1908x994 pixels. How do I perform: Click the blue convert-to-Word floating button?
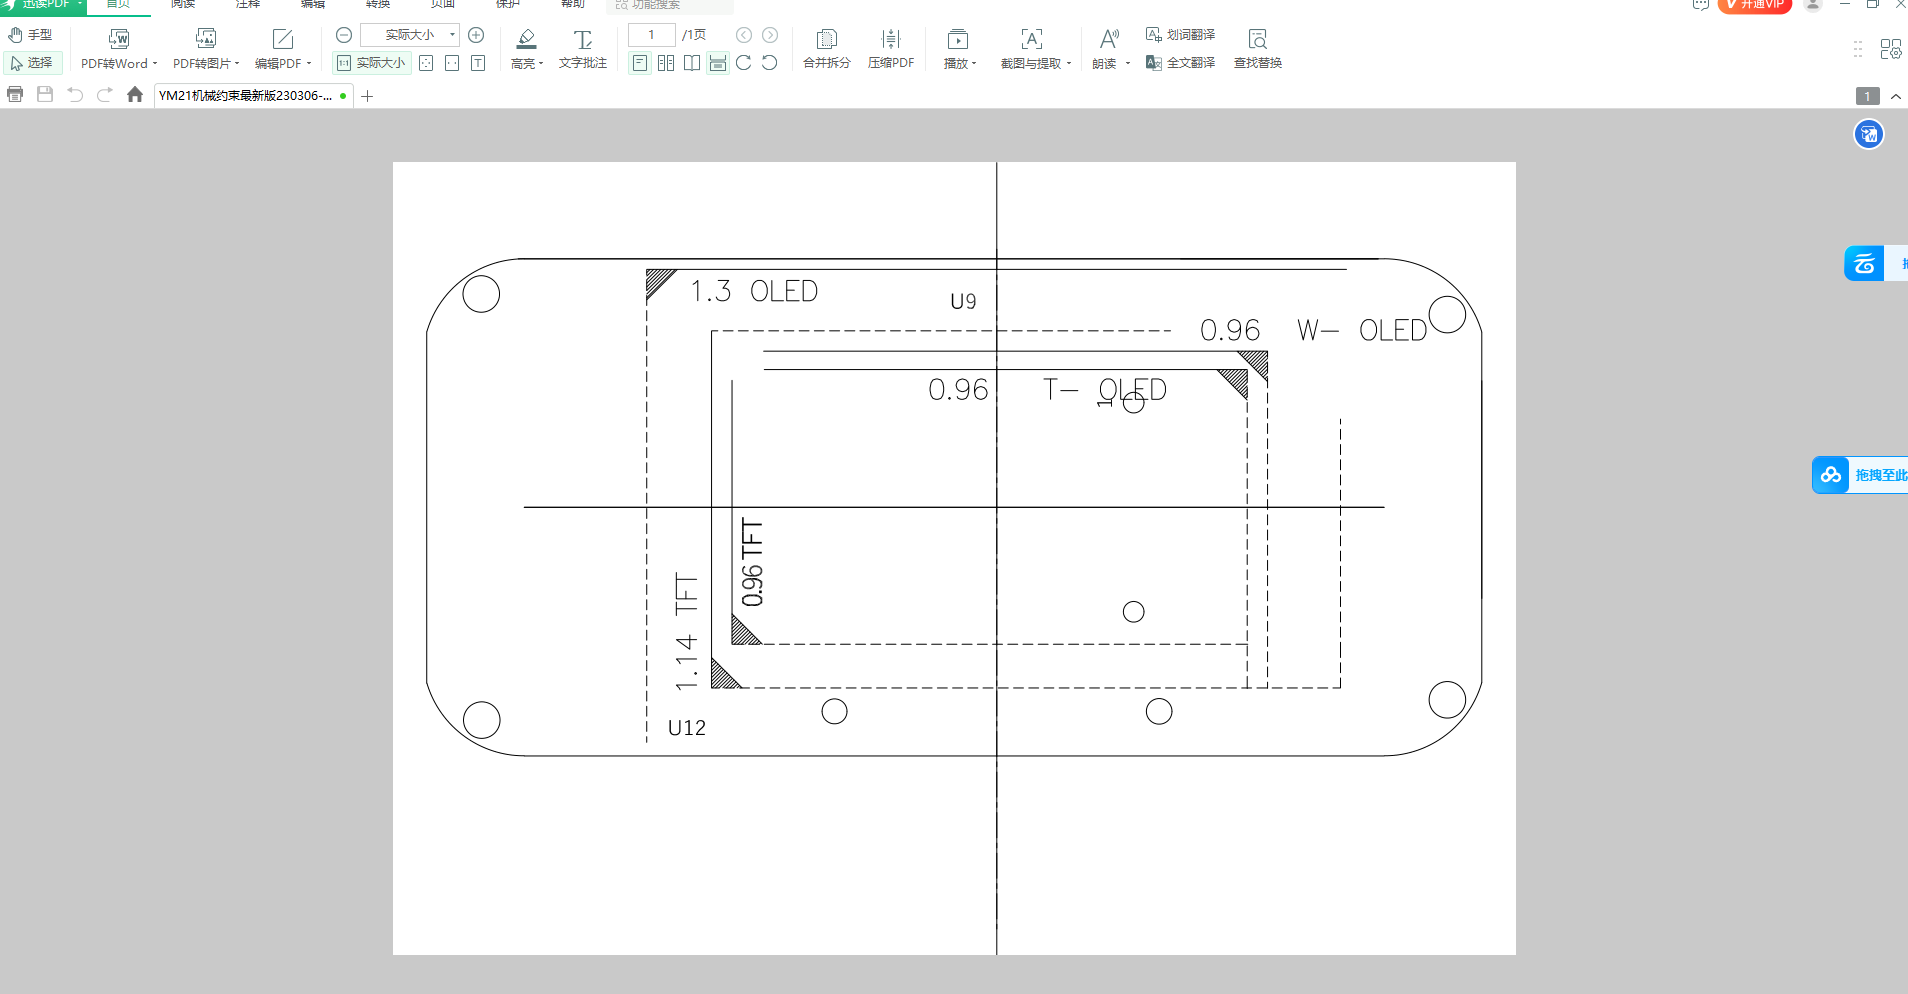tap(1869, 134)
